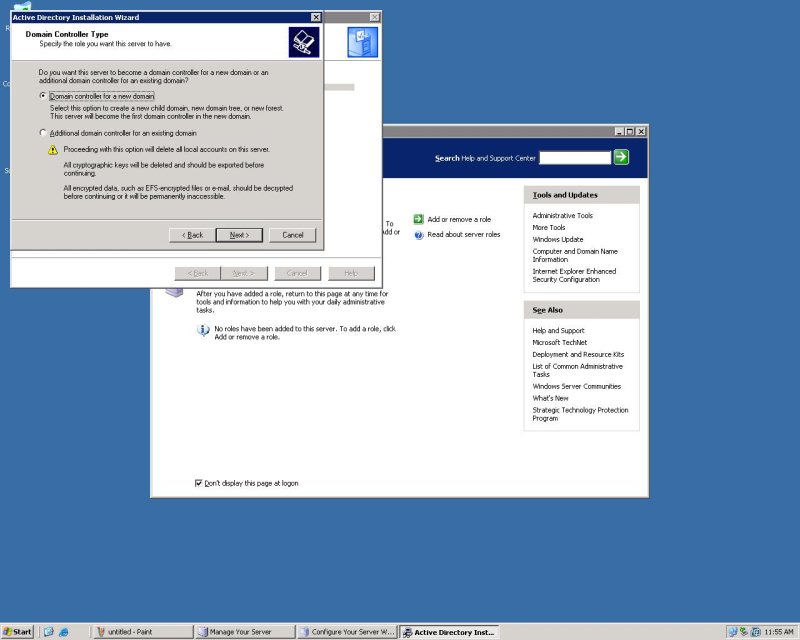The width and height of the screenshot is (800, 640).
Task: Click the Start button
Action: 17,632
